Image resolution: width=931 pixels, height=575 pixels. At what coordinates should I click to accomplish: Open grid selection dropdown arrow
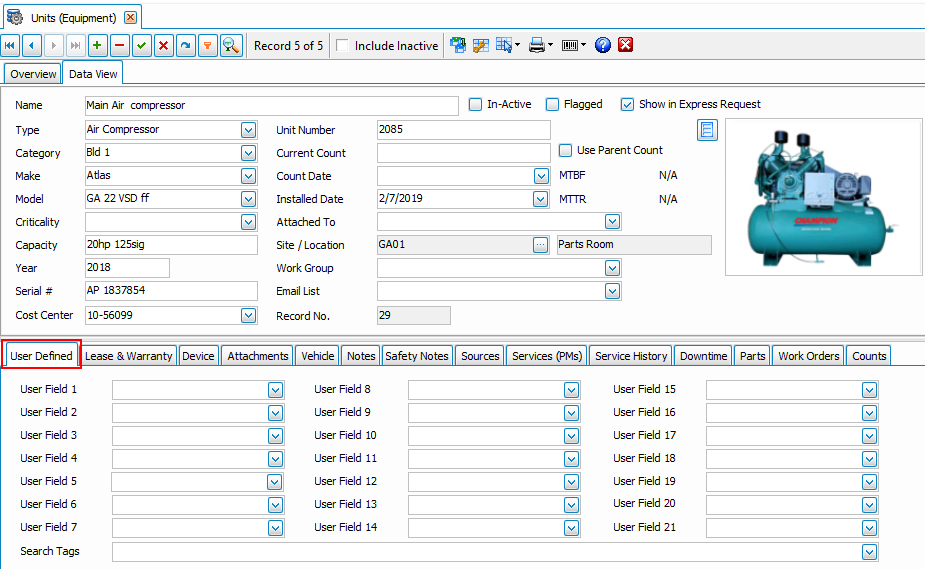518,45
